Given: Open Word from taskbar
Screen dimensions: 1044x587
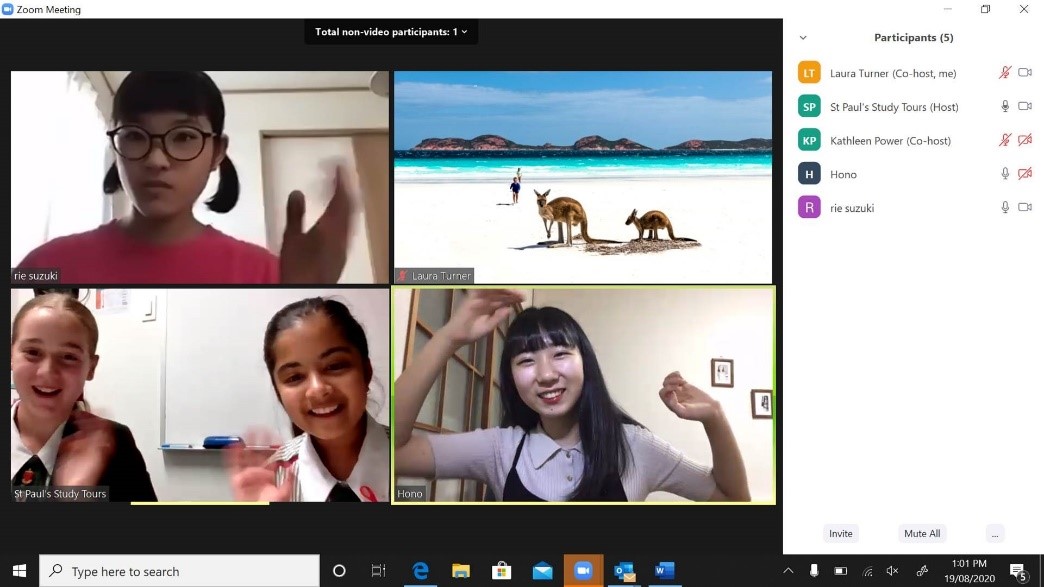Looking at the screenshot, I should 664,571.
